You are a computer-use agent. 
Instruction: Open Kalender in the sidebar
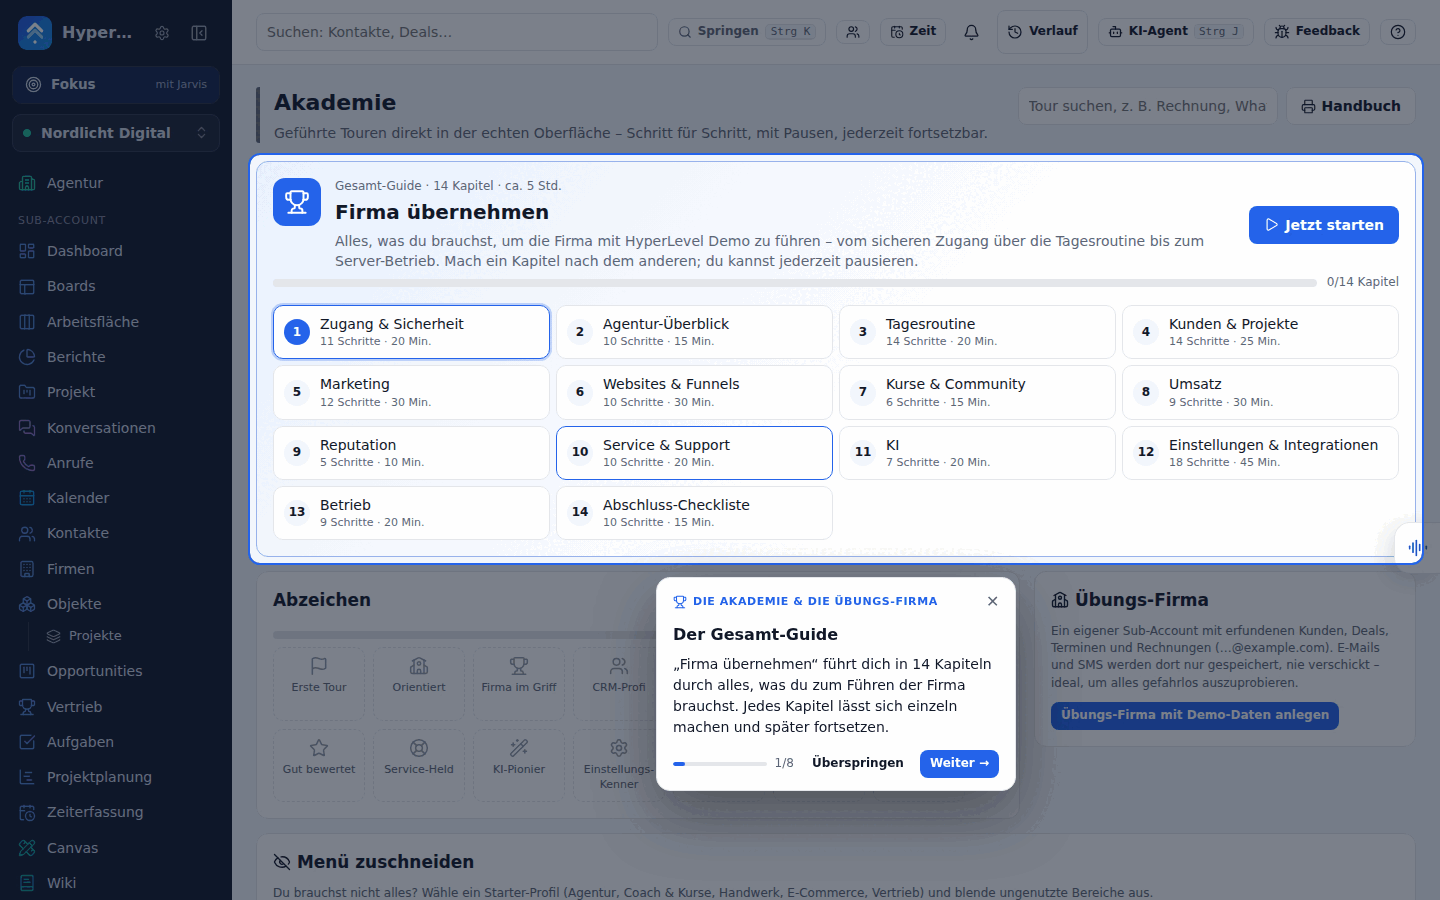tap(116, 498)
